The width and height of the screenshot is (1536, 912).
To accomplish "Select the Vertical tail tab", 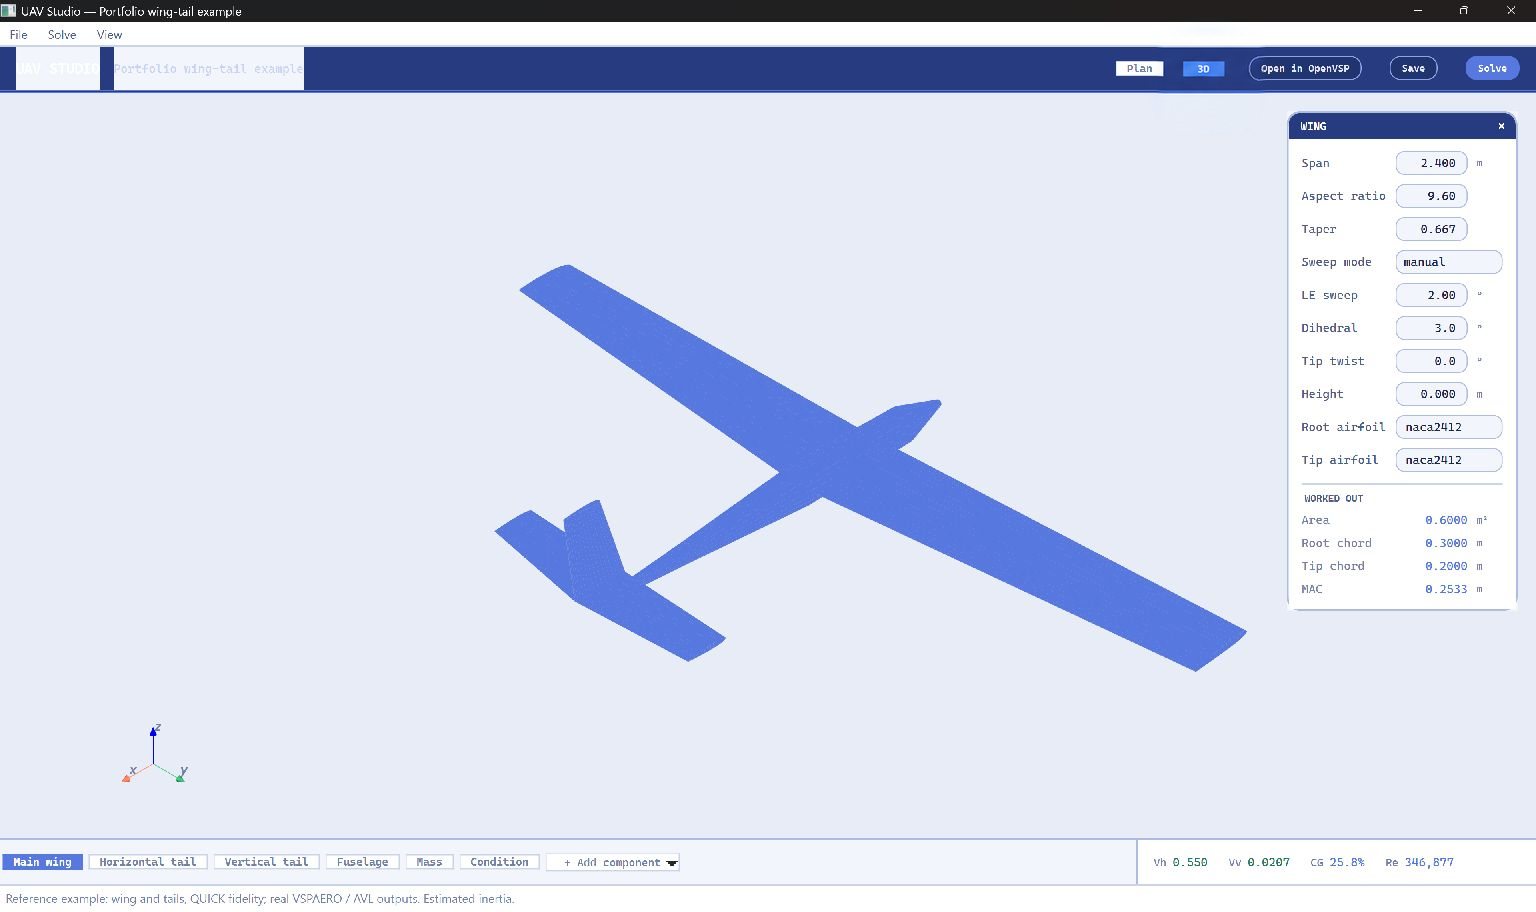I will (266, 862).
